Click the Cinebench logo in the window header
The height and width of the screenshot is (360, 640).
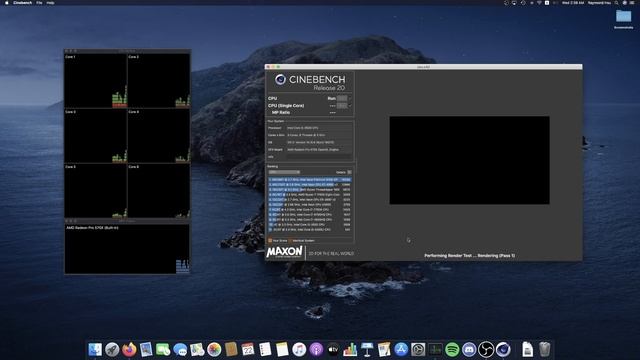pos(280,79)
